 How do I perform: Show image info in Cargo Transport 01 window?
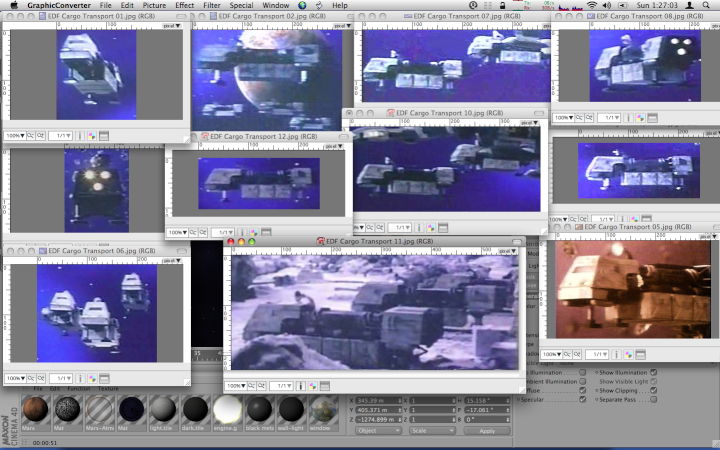80,136
